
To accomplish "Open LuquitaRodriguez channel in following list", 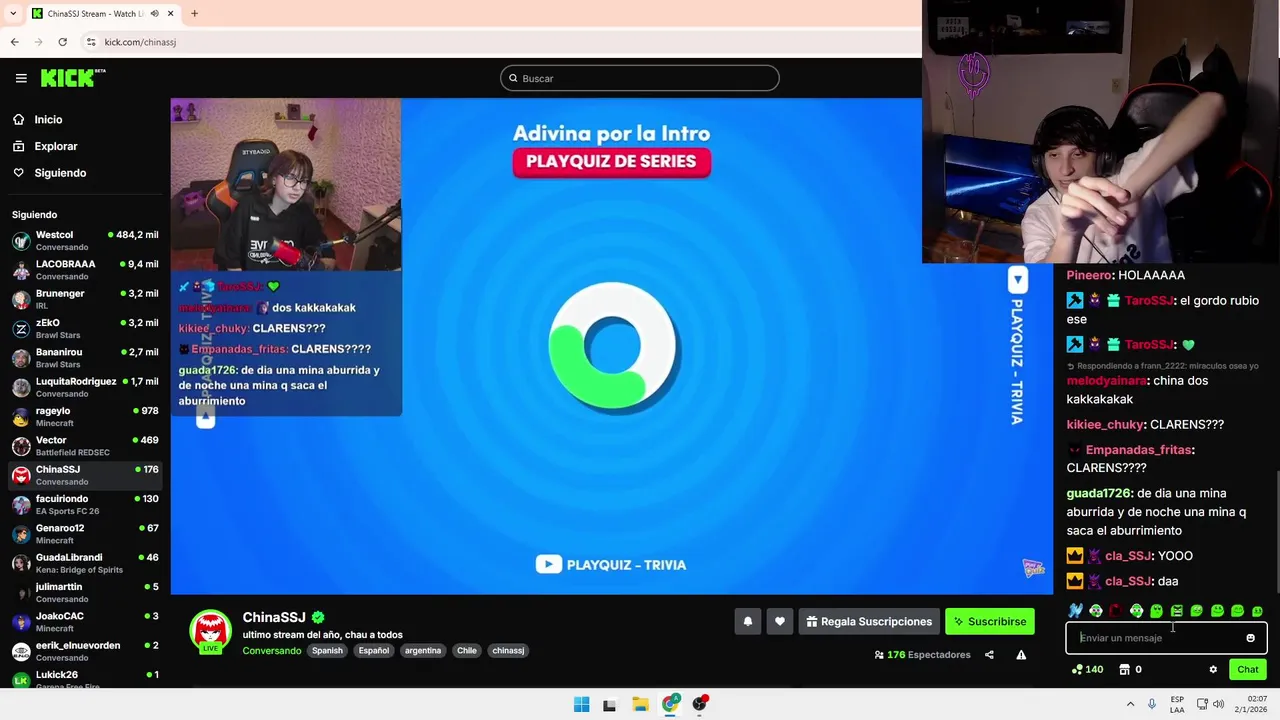I will coord(85,387).
